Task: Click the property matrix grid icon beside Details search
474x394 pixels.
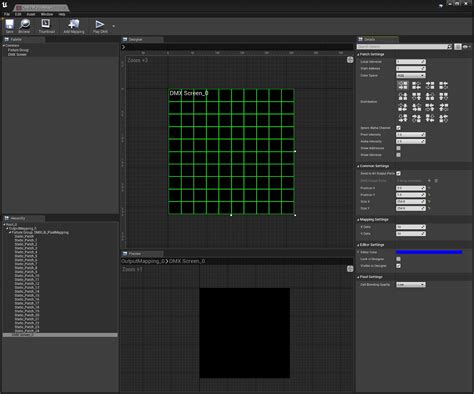Action: click(458, 47)
